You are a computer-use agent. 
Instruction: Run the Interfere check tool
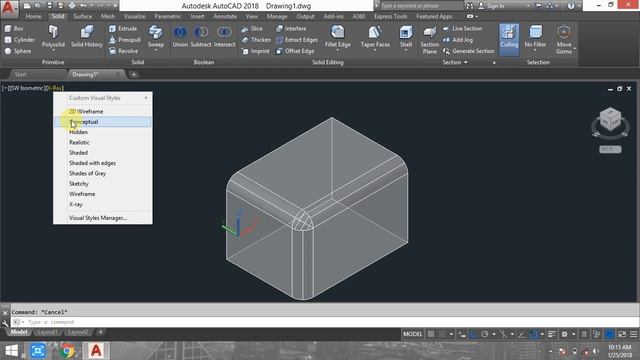291,29
